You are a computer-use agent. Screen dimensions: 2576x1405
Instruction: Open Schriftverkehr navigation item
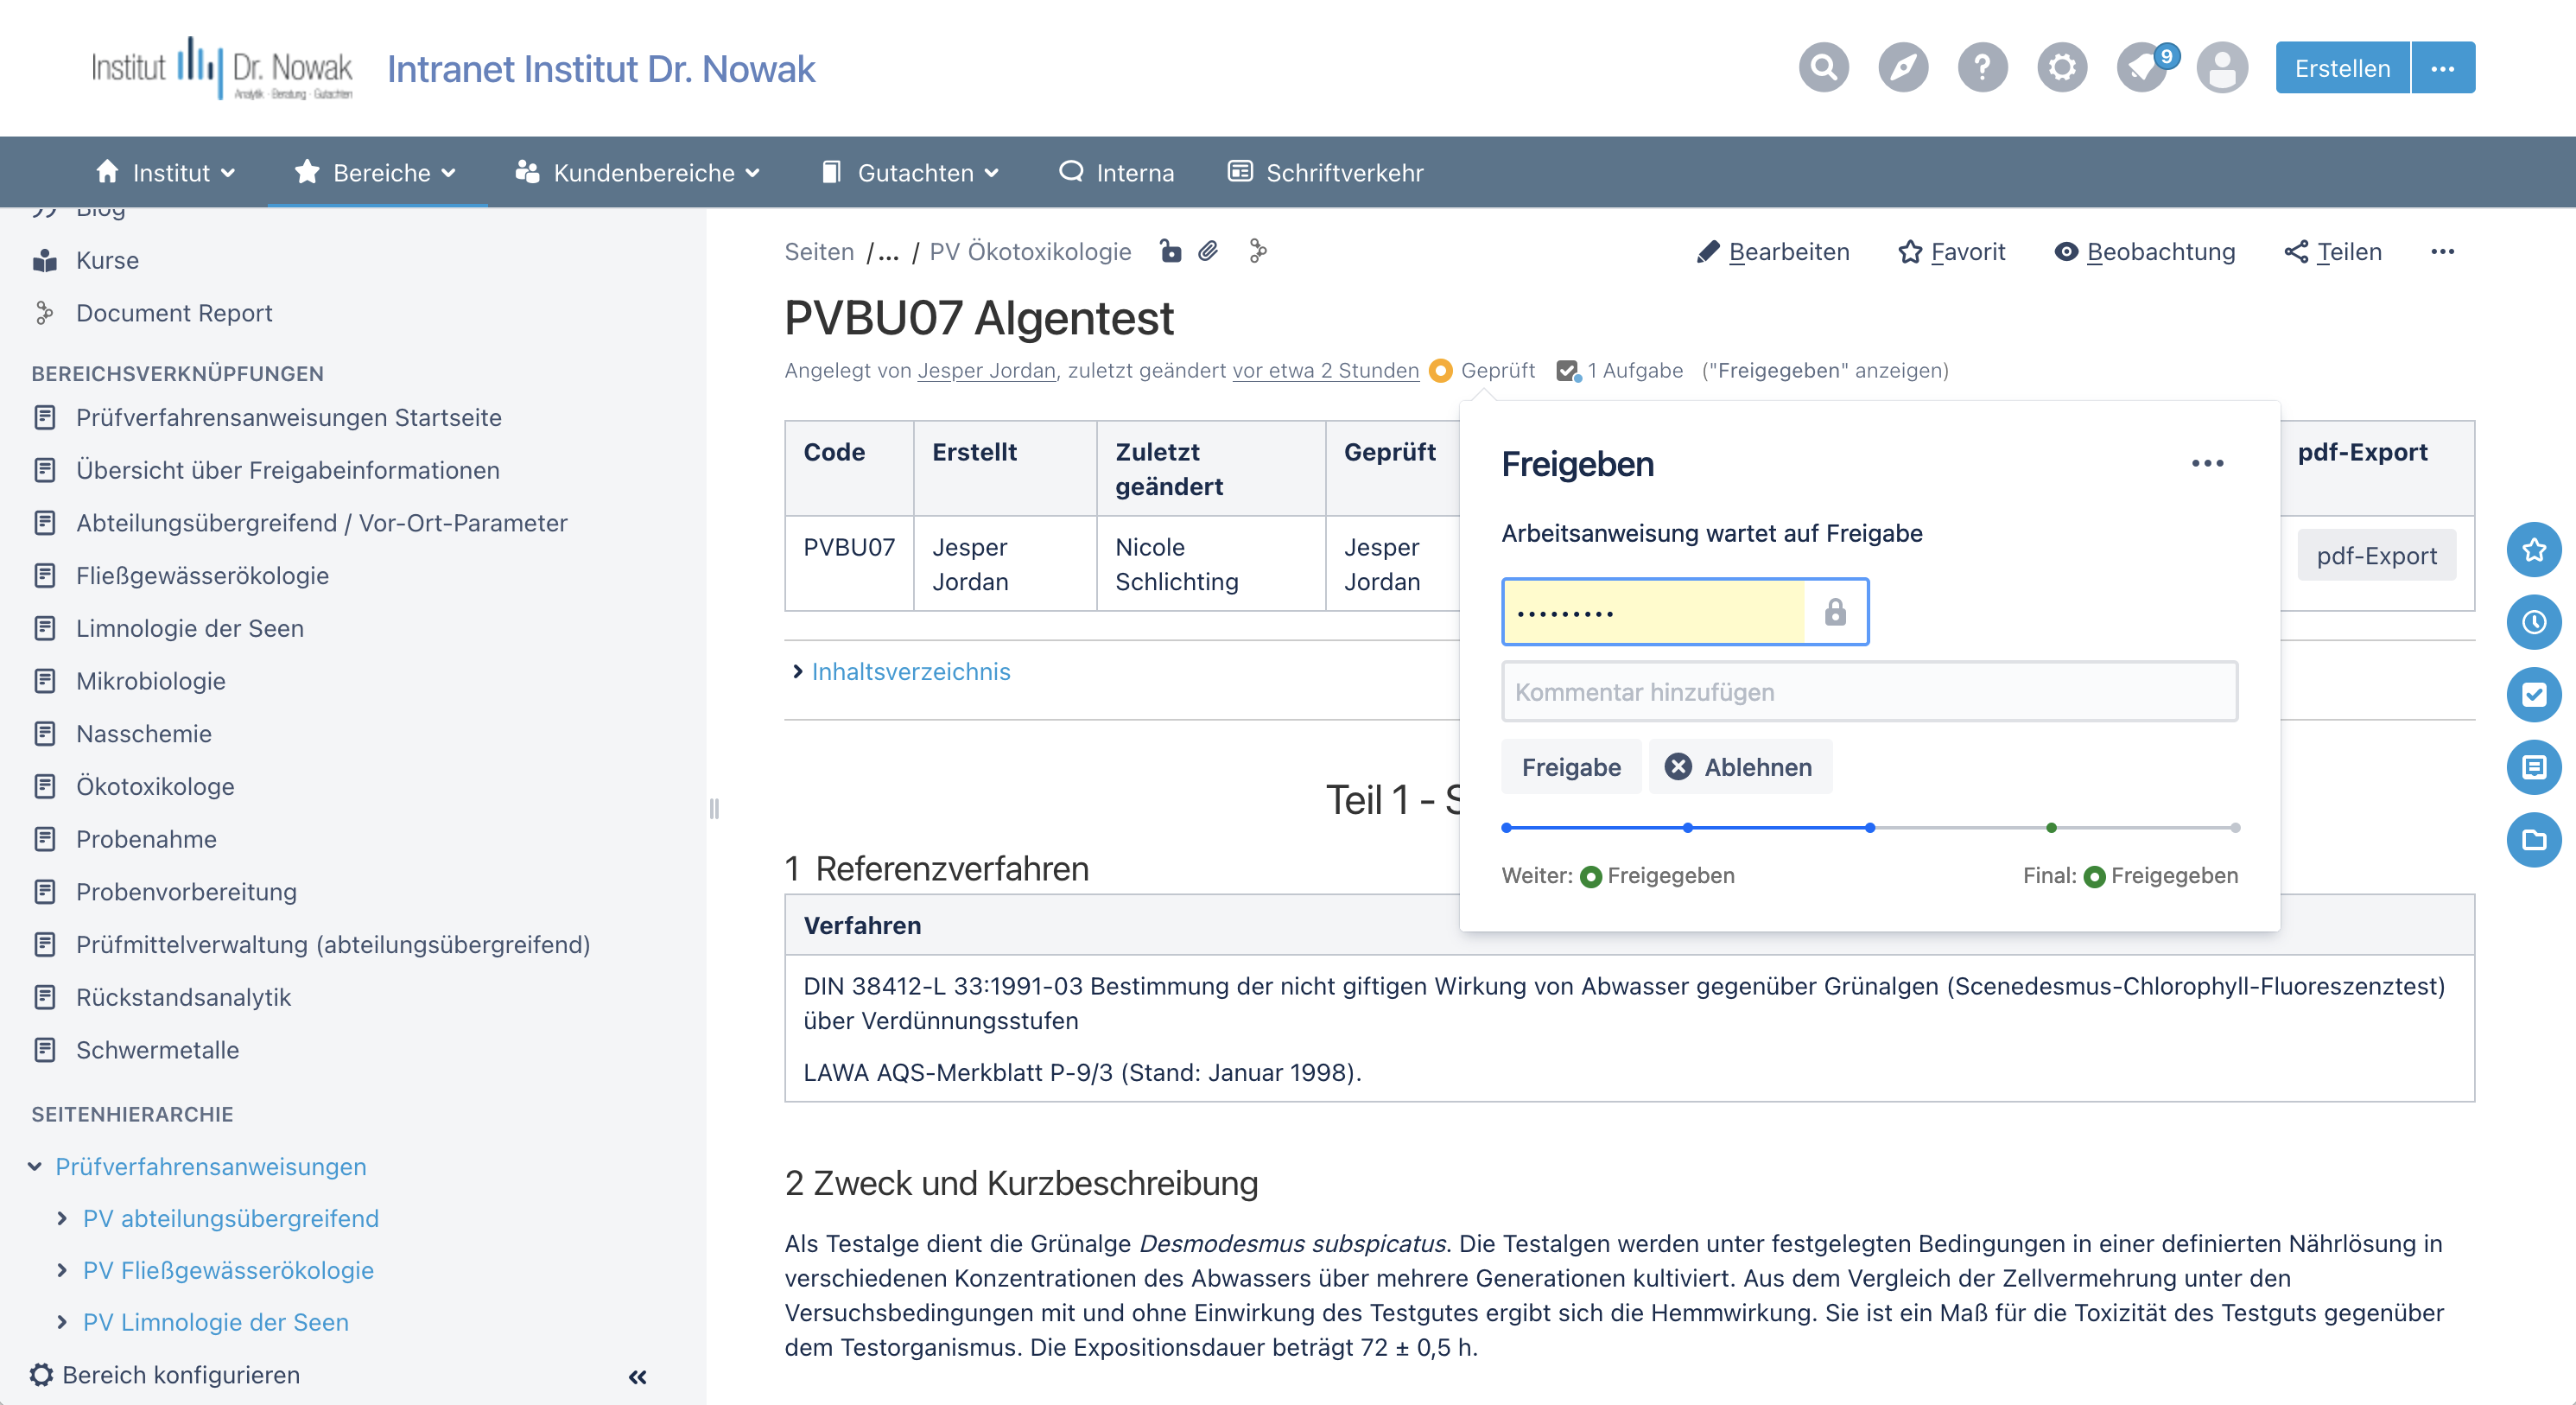click(x=1326, y=172)
